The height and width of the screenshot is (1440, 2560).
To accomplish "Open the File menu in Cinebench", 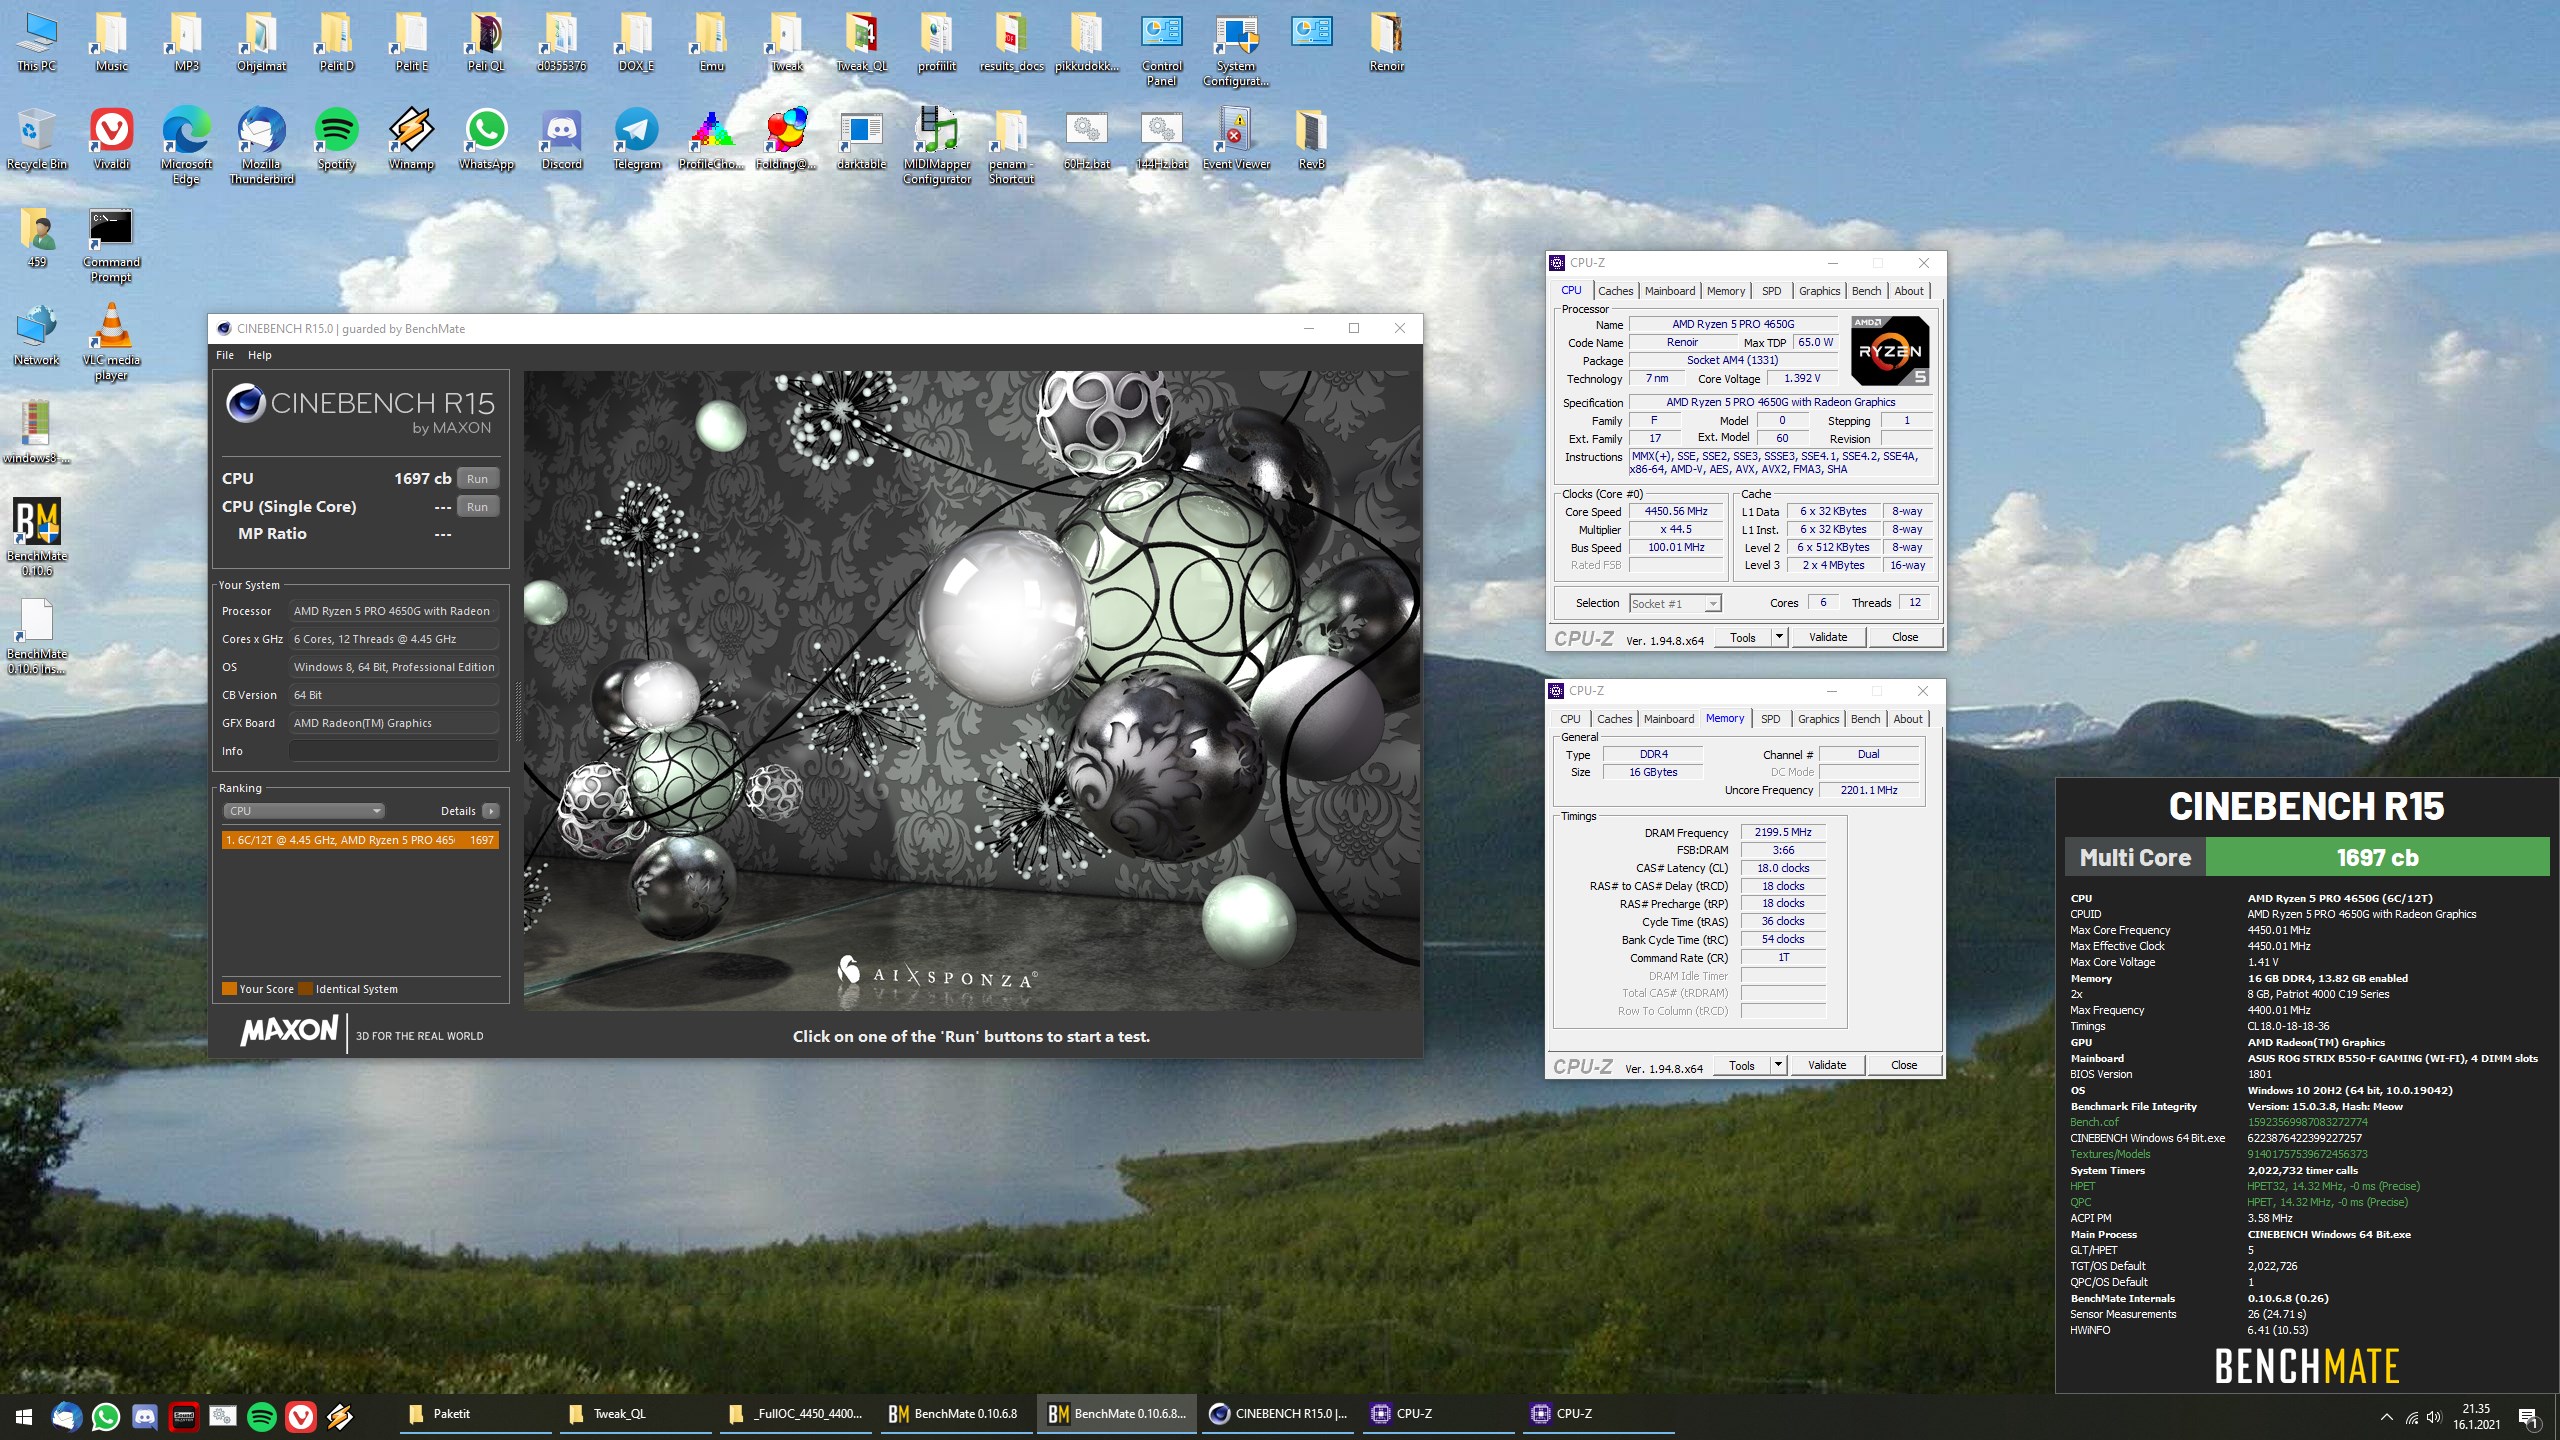I will coord(225,355).
